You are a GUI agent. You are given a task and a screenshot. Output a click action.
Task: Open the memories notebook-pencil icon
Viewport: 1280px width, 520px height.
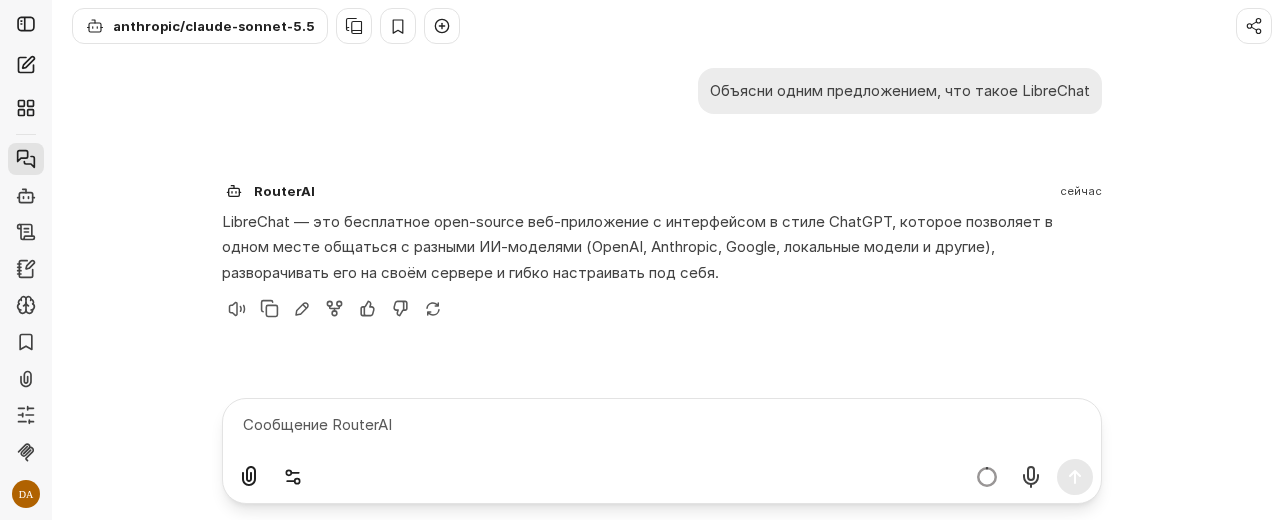(x=26, y=269)
